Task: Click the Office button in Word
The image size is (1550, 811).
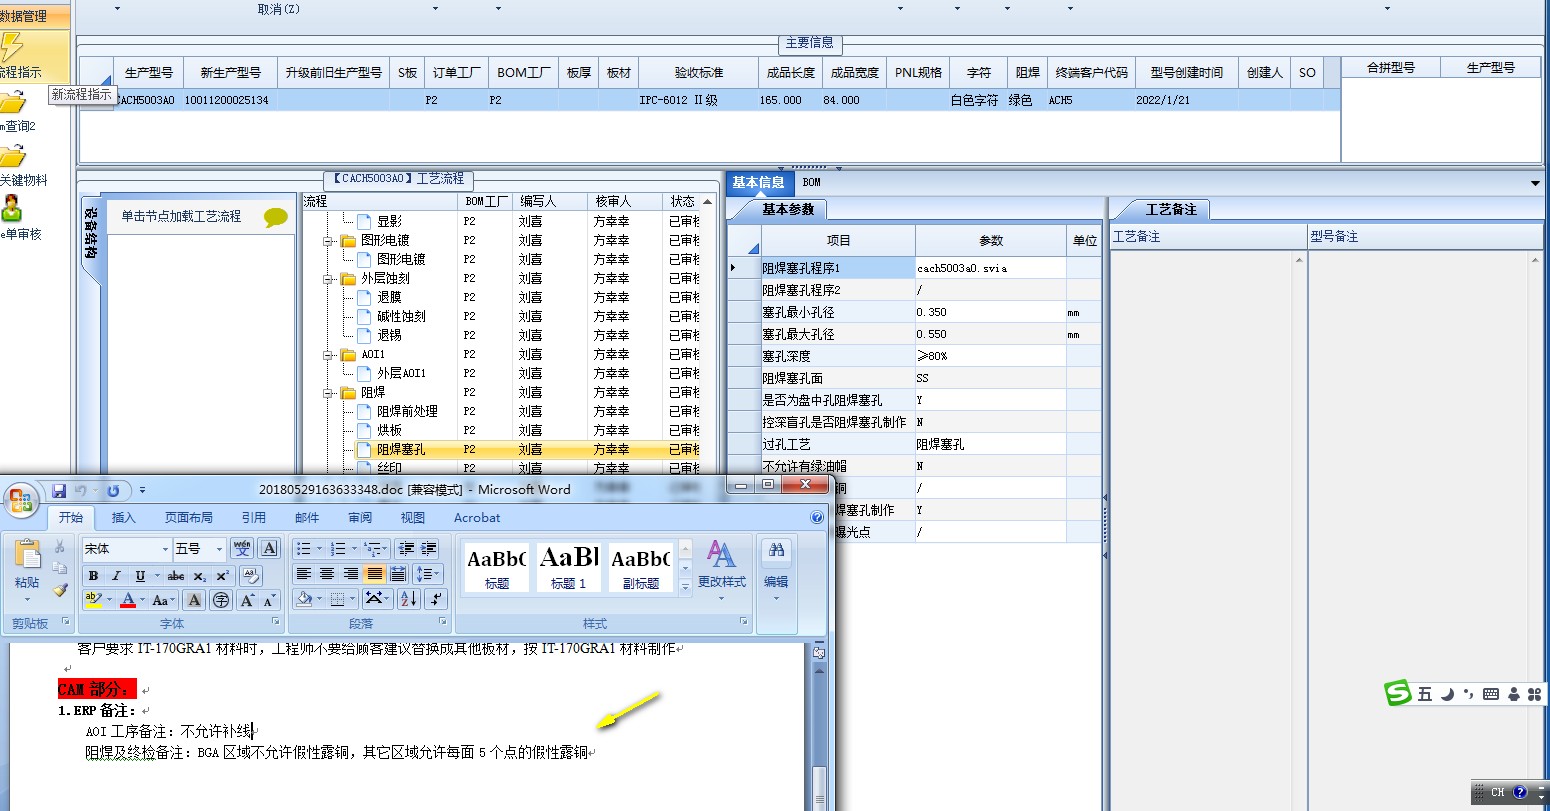Action: pos(20,499)
